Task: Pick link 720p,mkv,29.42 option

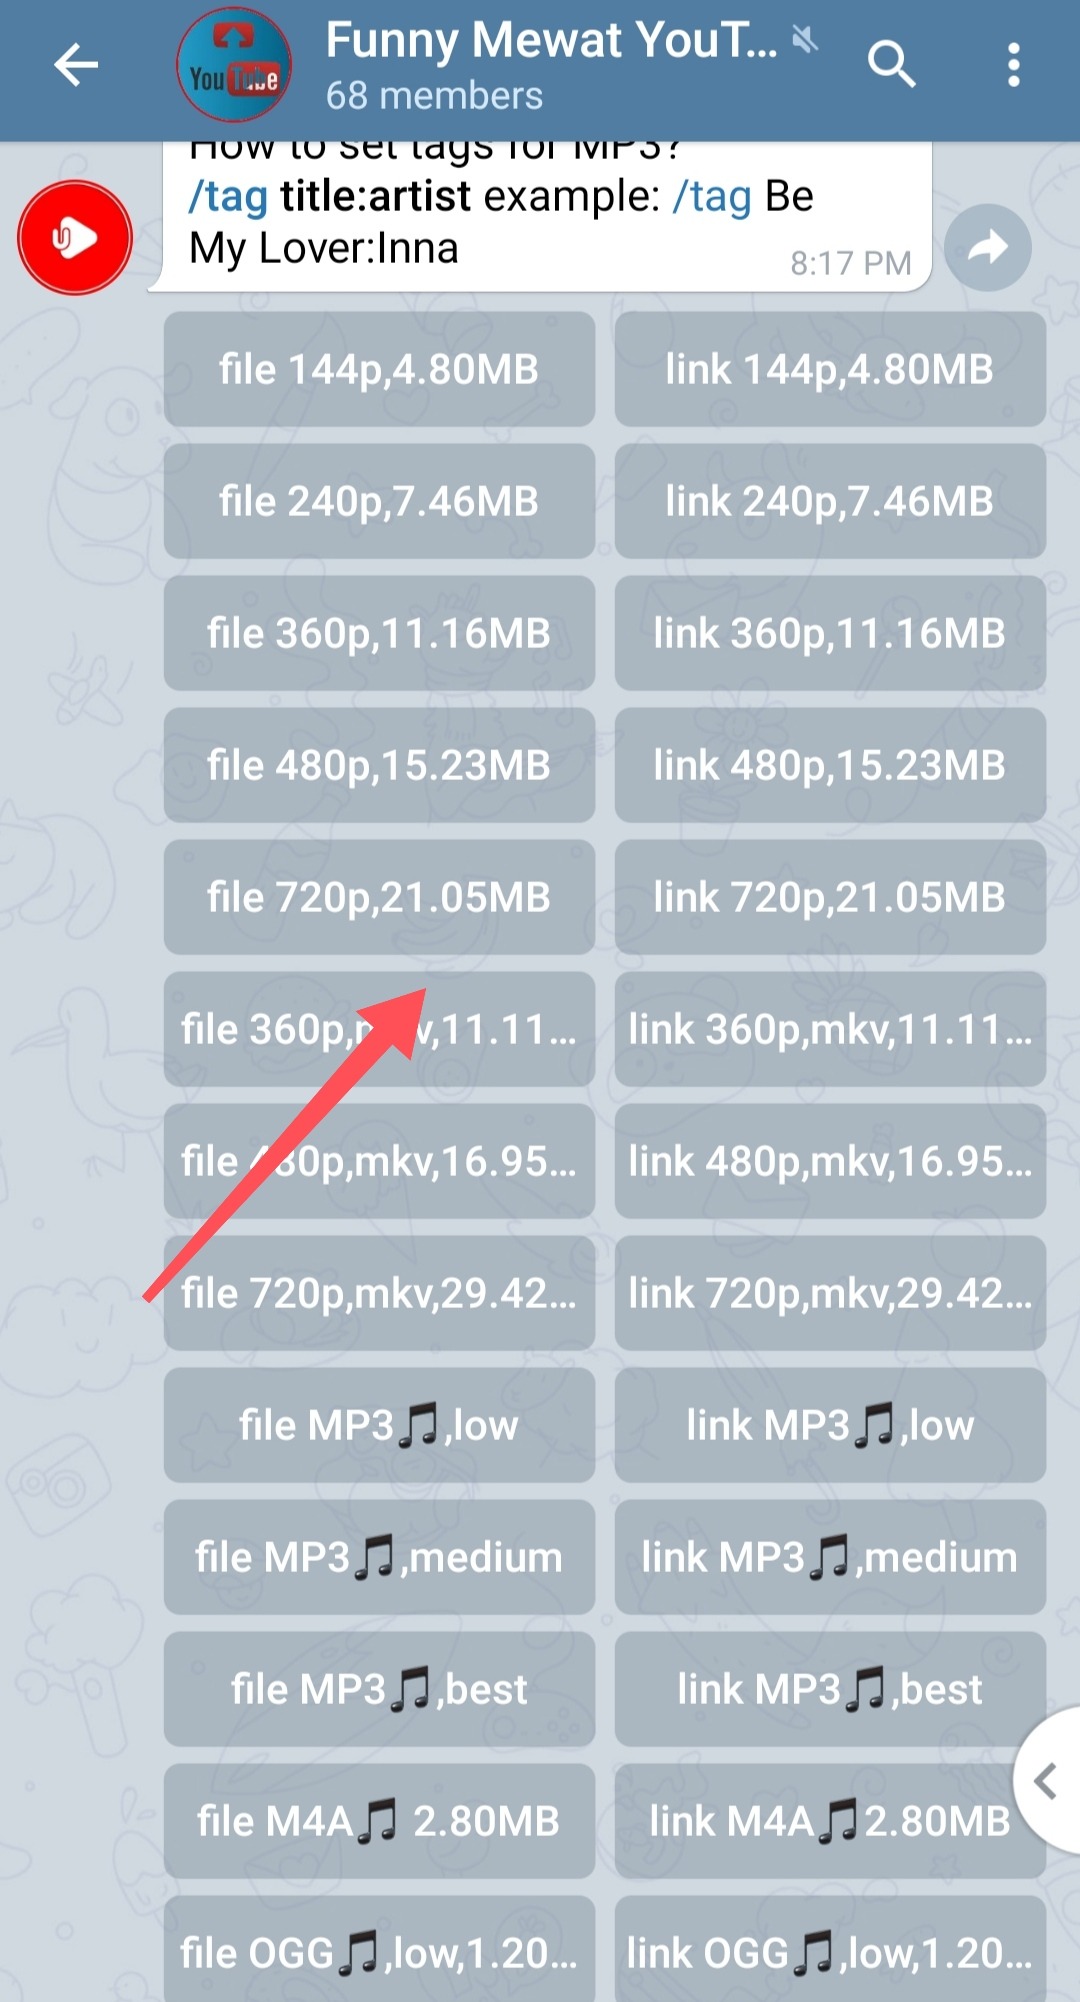Action: (830, 1293)
